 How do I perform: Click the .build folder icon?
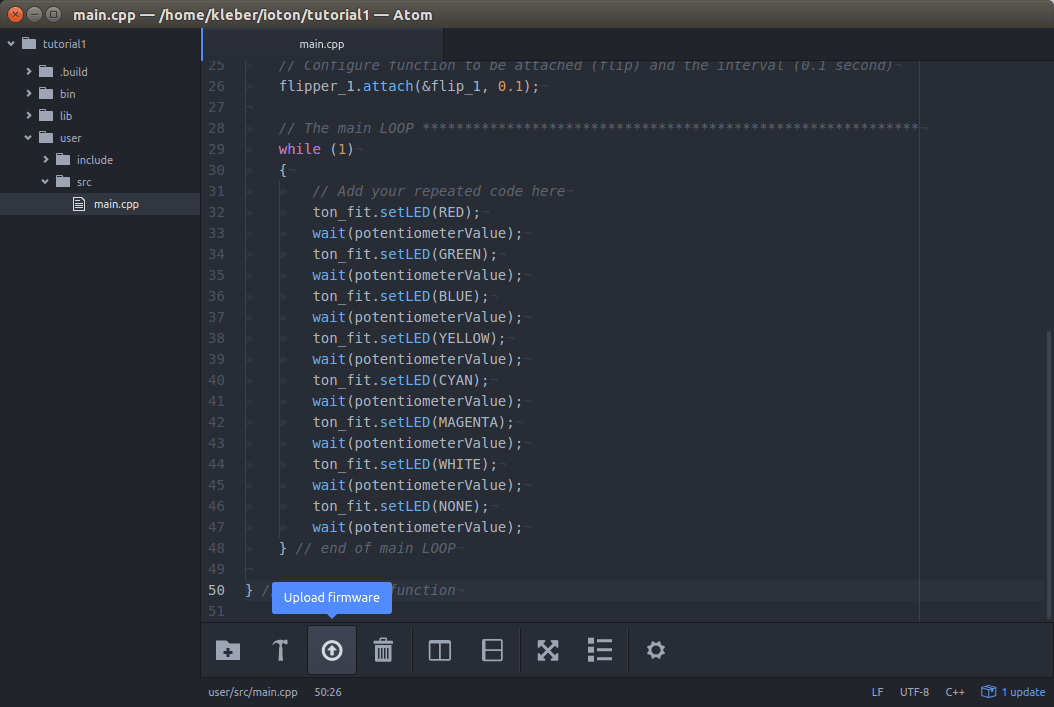[x=46, y=71]
